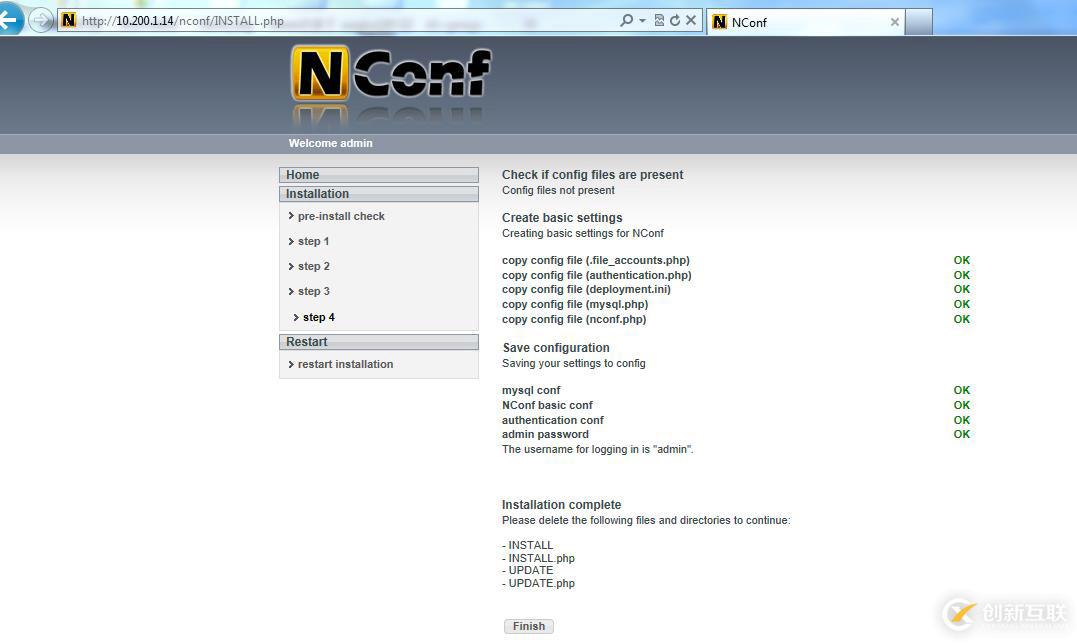Click the 'Create basic settings' heading
1077x643 pixels.
tap(562, 218)
